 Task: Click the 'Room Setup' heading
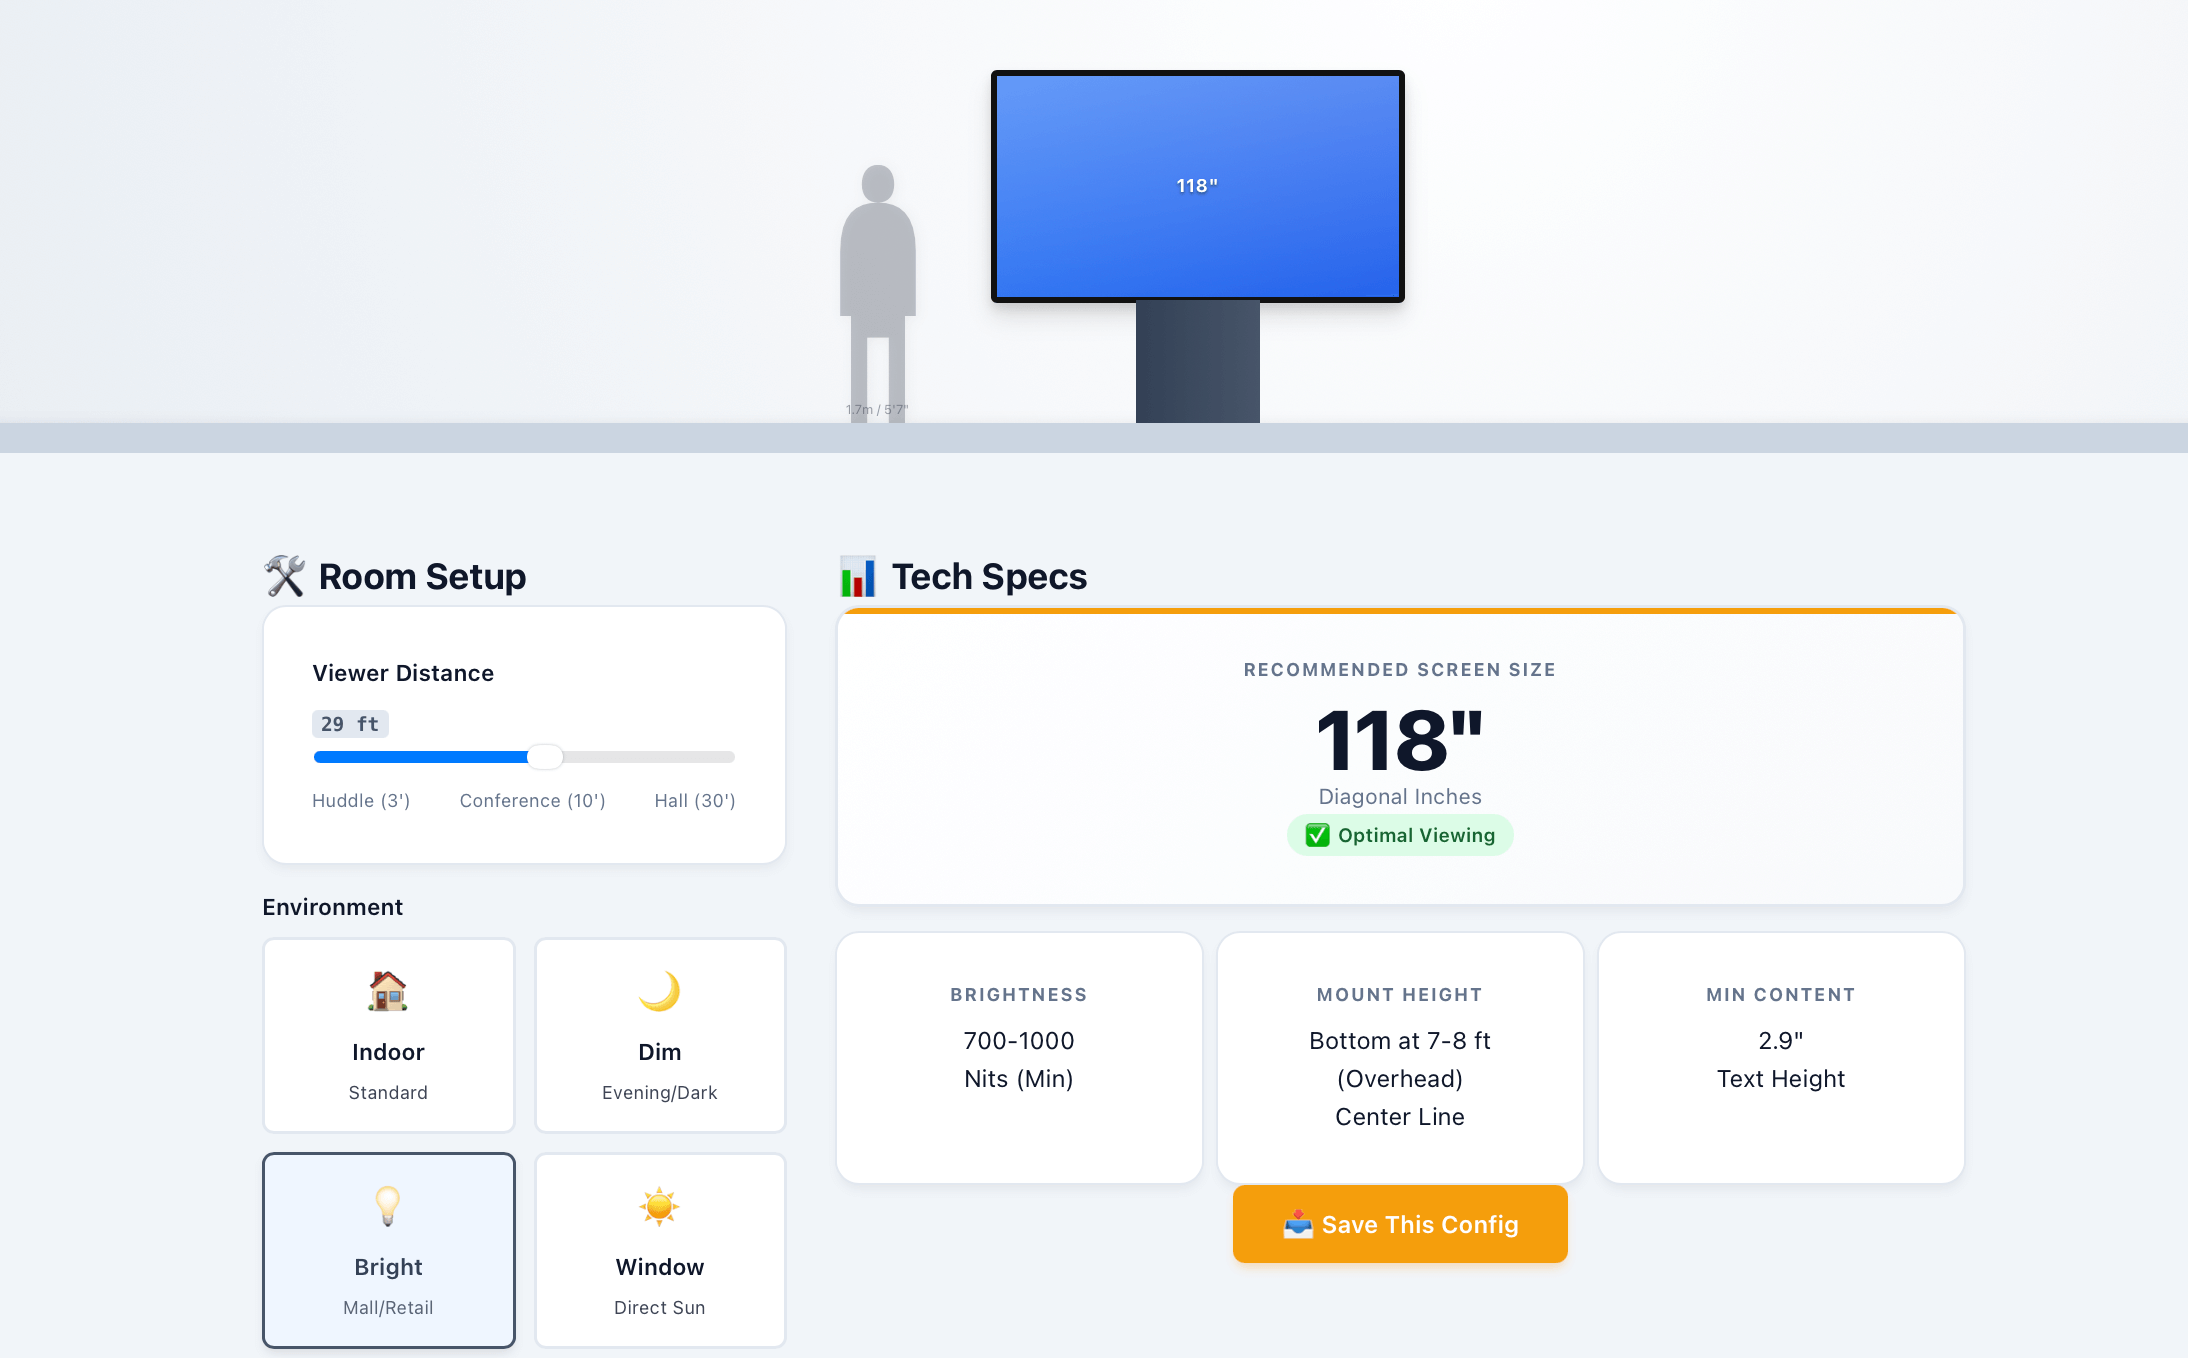point(422,577)
